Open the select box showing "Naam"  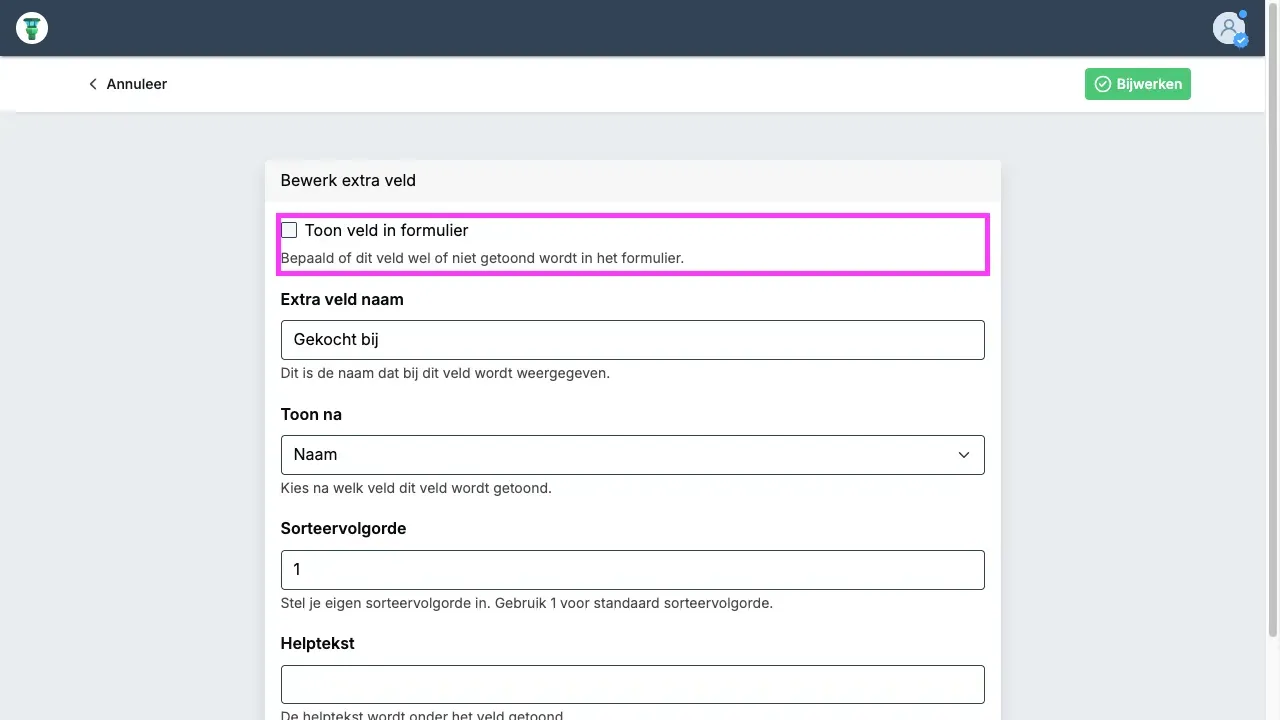620,455
